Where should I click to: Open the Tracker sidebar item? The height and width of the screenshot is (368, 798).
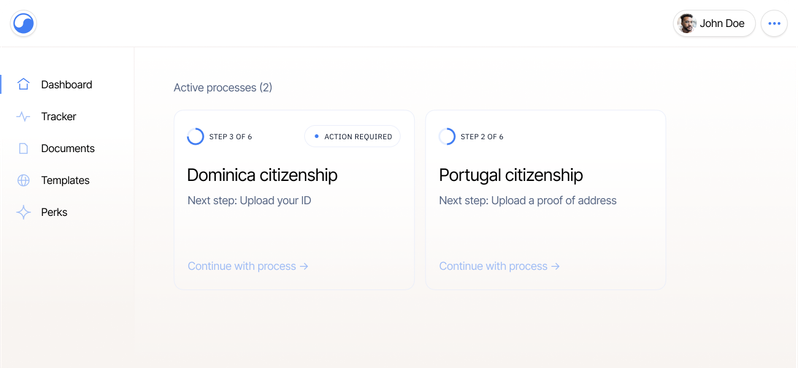(x=59, y=117)
